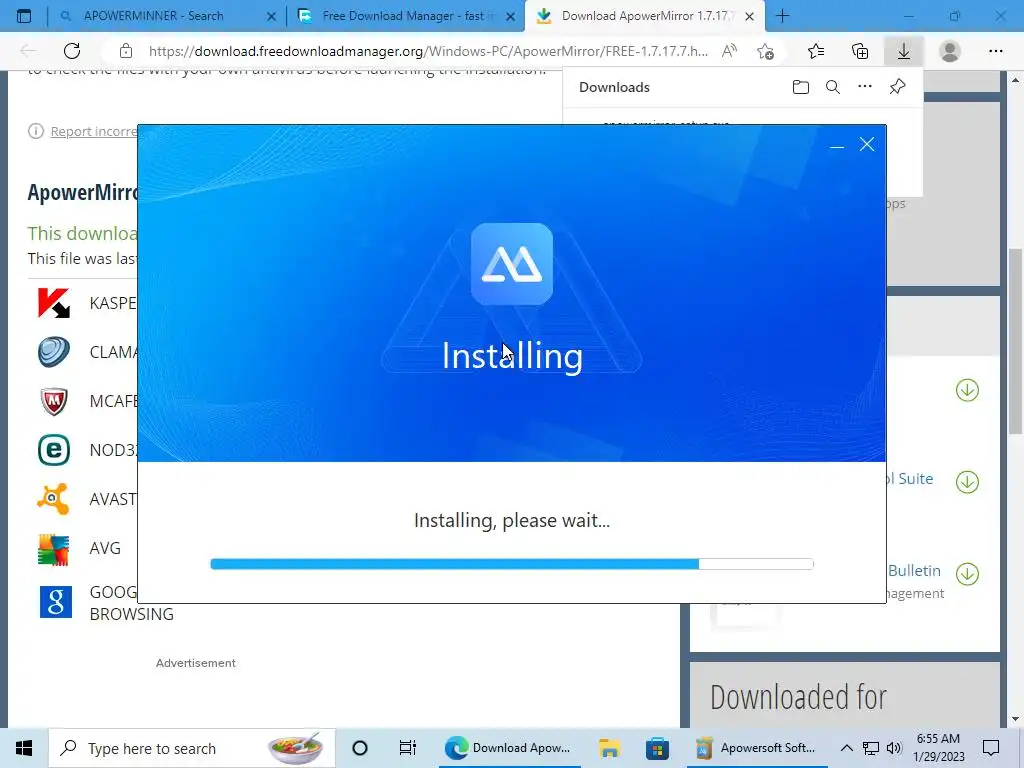Open the Edge tab actions menu
1024x768 pixels.
[x=24, y=16]
